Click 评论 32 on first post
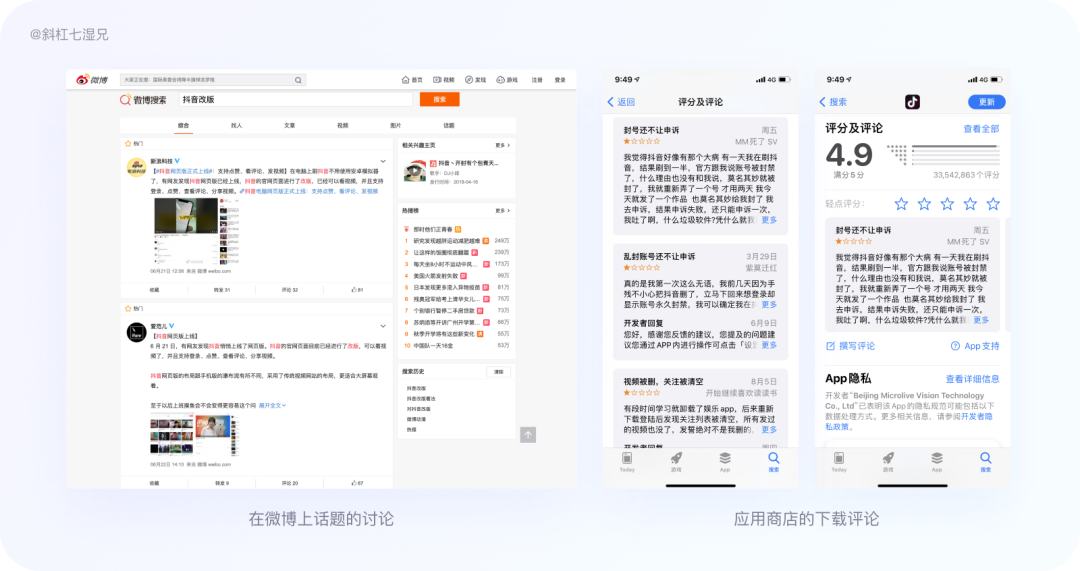This screenshot has height=571, width=1080. click(x=290, y=290)
